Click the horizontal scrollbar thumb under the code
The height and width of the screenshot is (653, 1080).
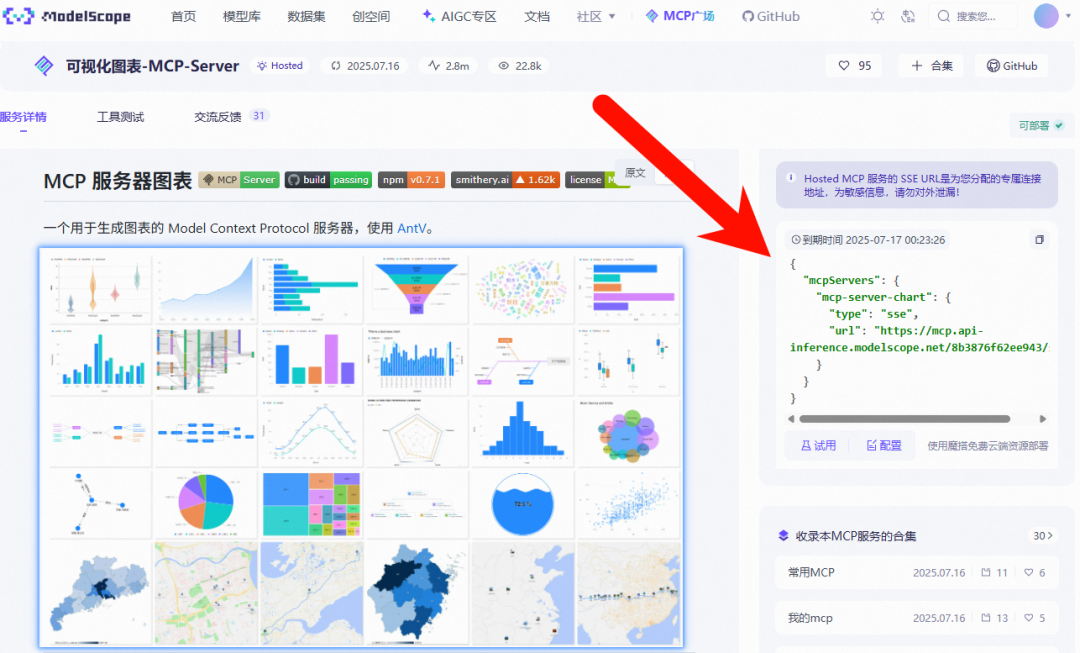coord(904,419)
